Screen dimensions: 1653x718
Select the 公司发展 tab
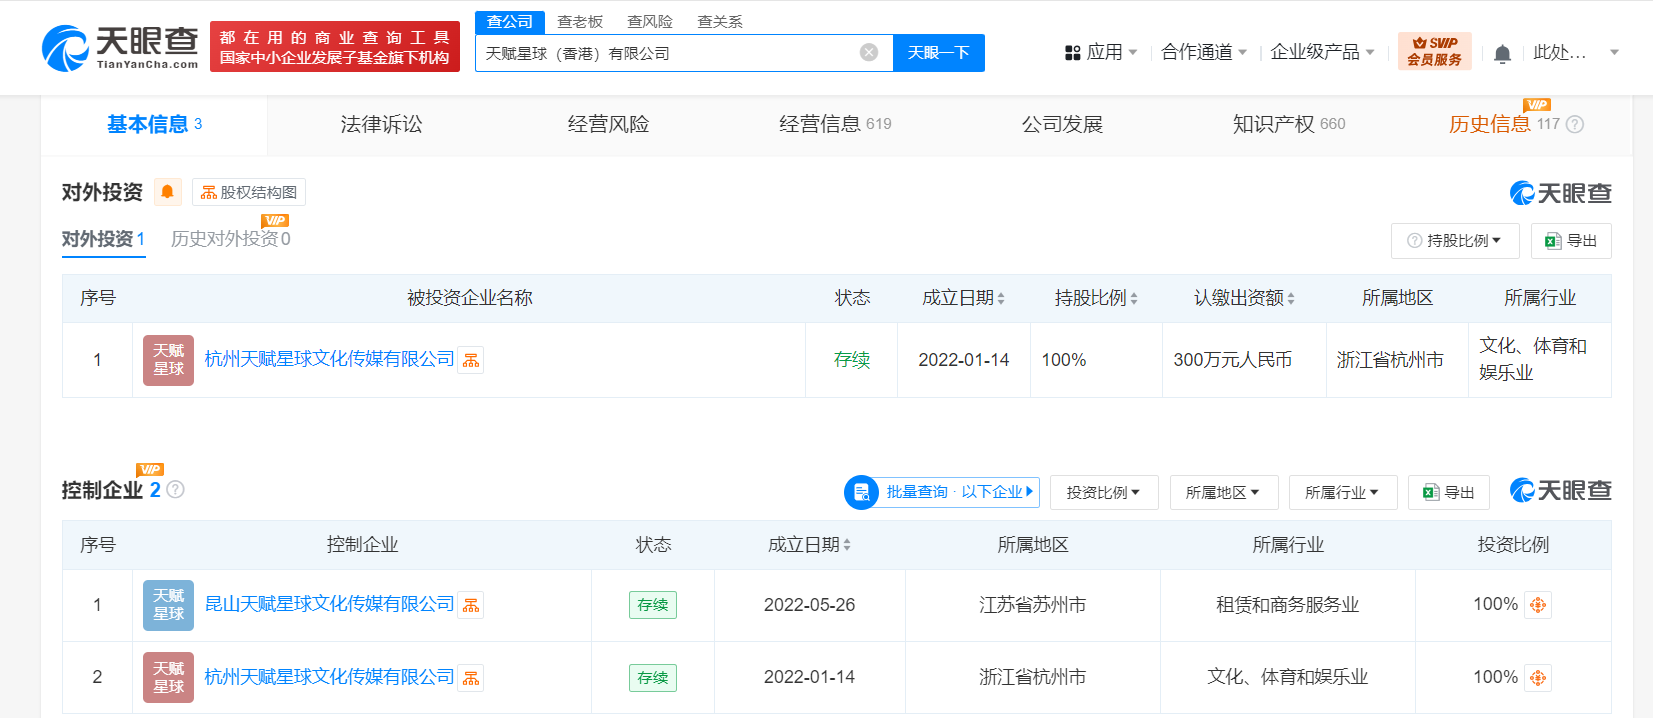1062,124
